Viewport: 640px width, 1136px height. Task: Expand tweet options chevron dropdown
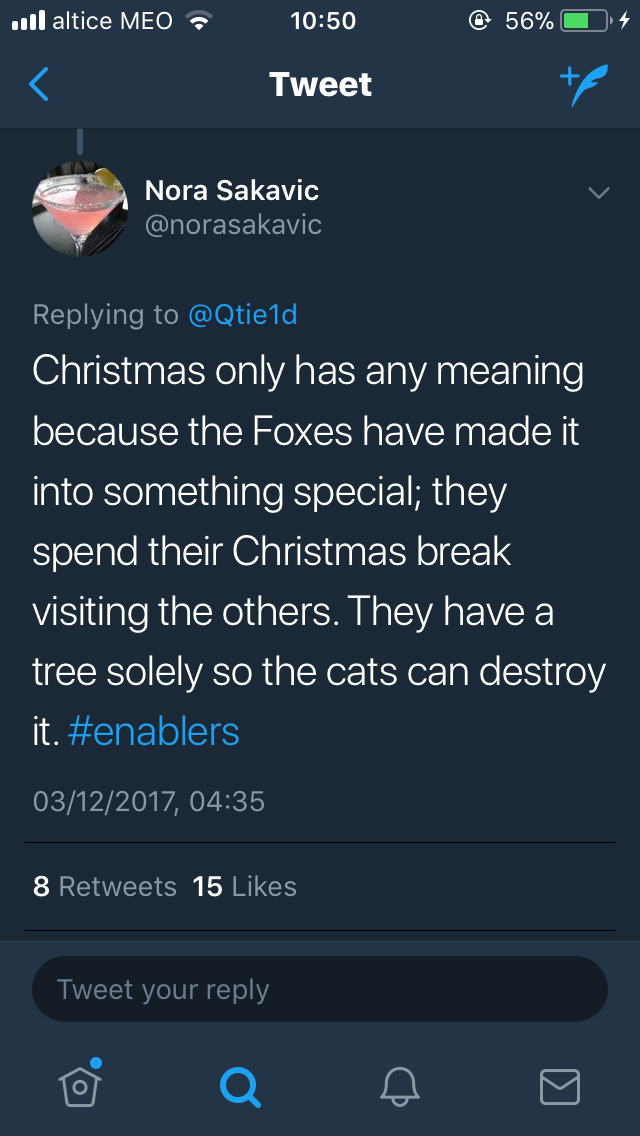598,192
